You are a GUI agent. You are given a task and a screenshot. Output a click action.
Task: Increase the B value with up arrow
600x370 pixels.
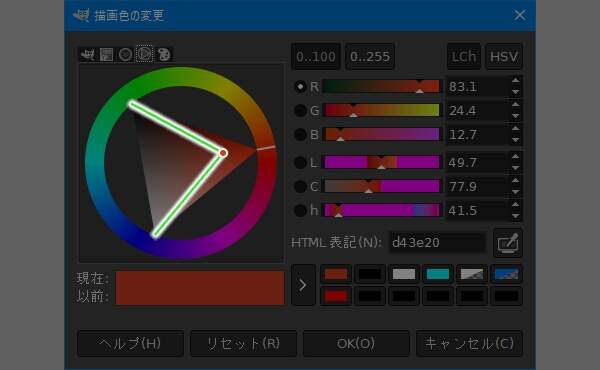(x=515, y=128)
